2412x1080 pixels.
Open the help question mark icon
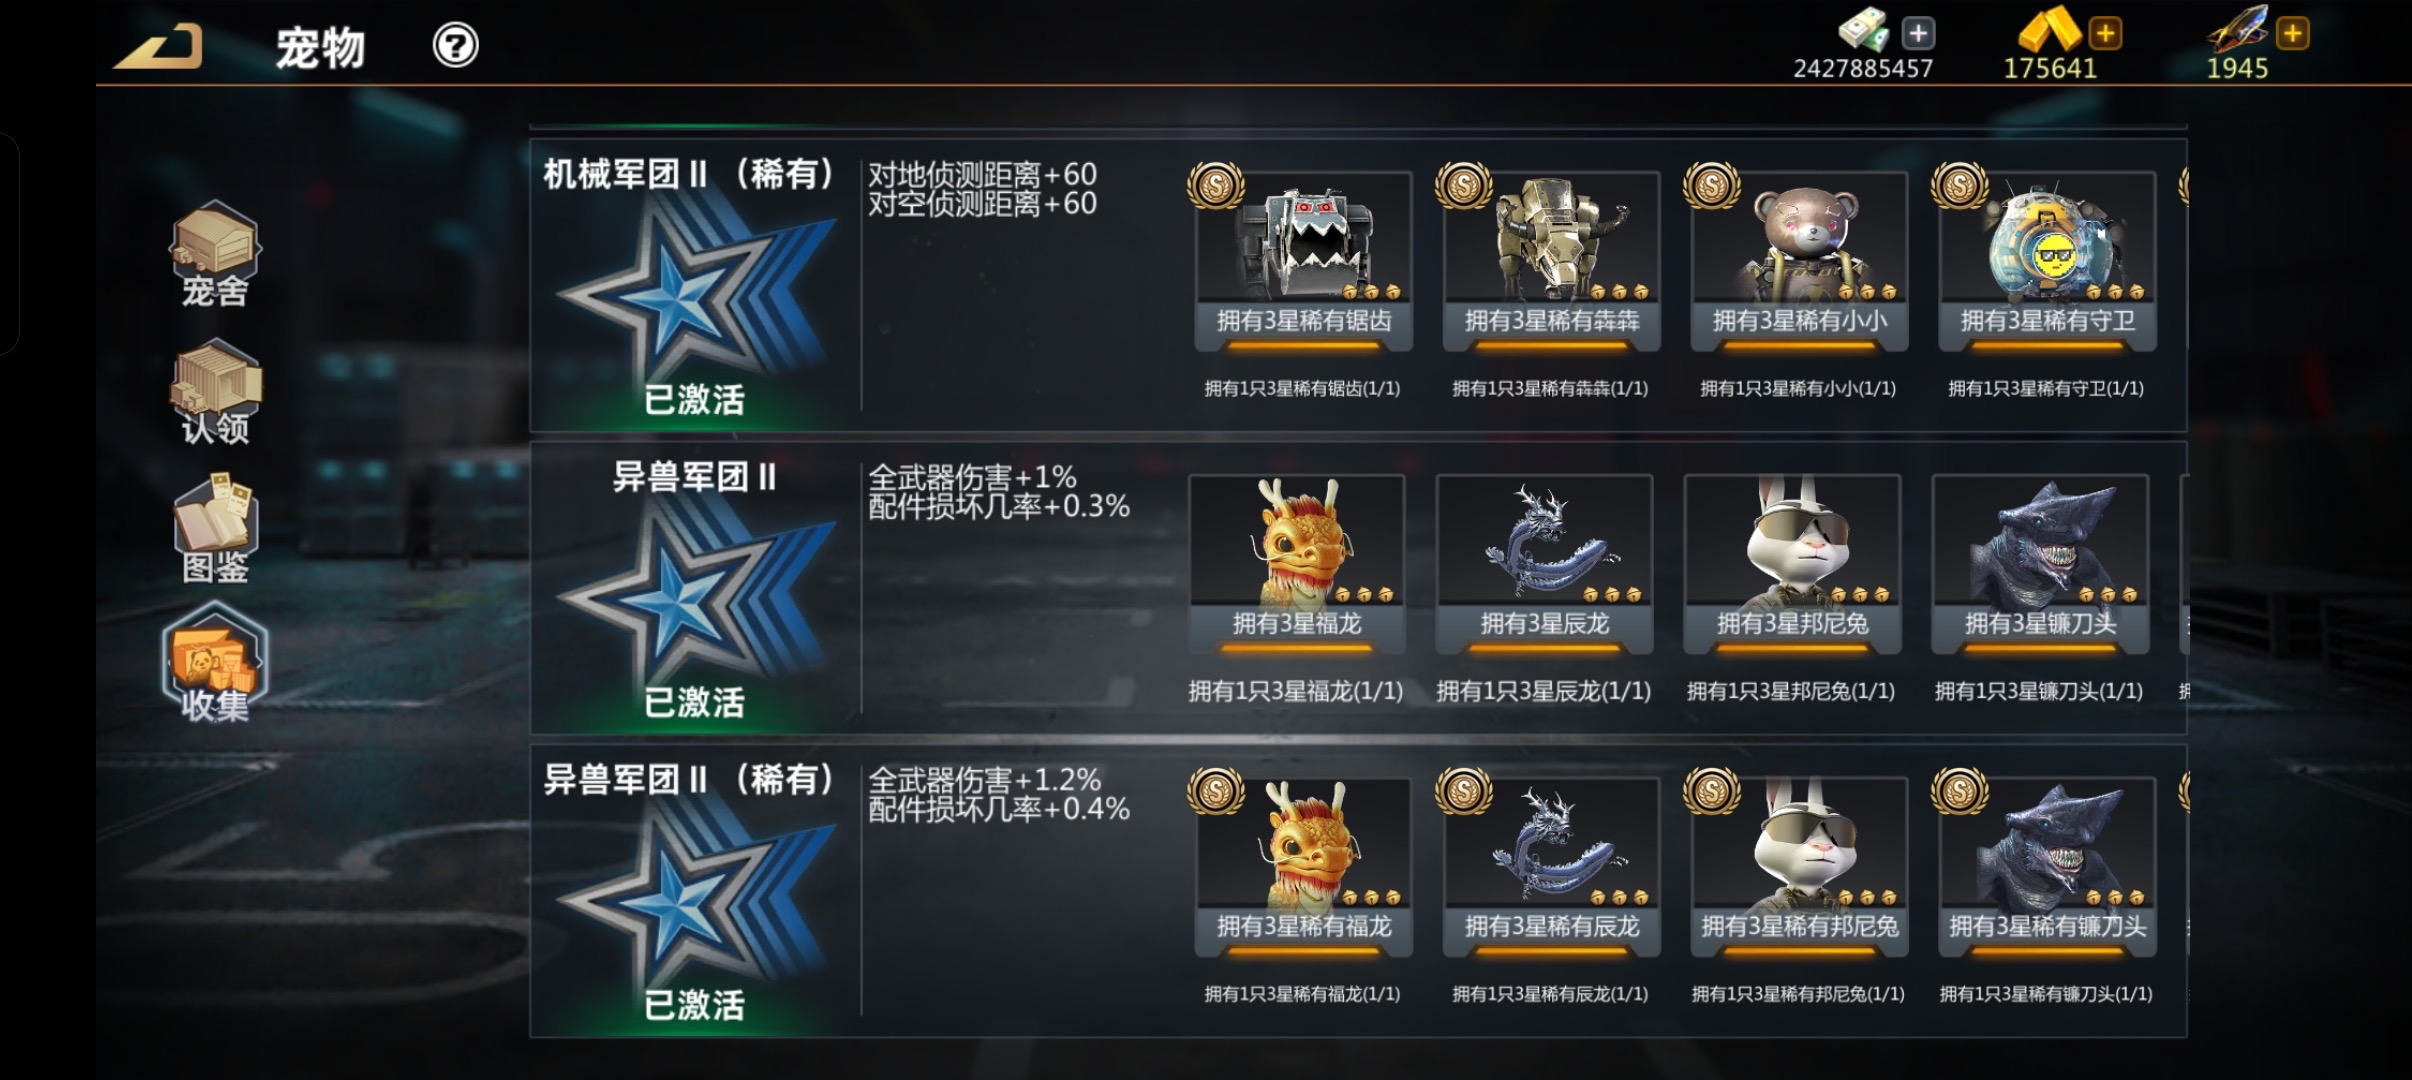(455, 45)
